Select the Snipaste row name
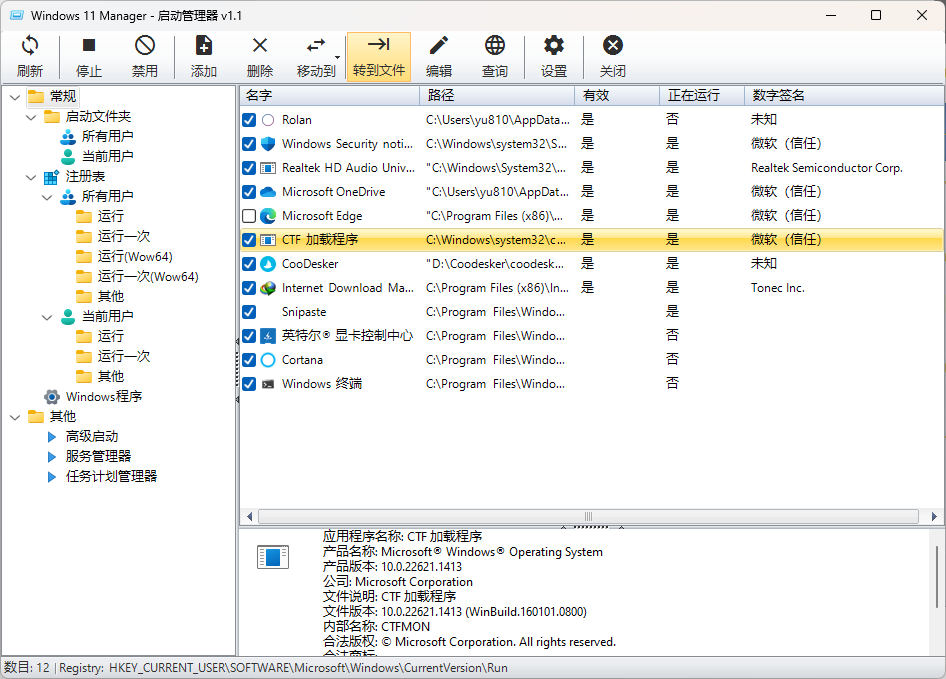 (x=304, y=312)
